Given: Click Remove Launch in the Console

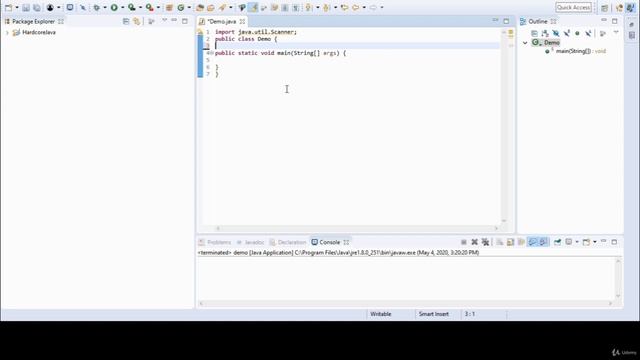Looking at the screenshot, I should tap(474, 242).
